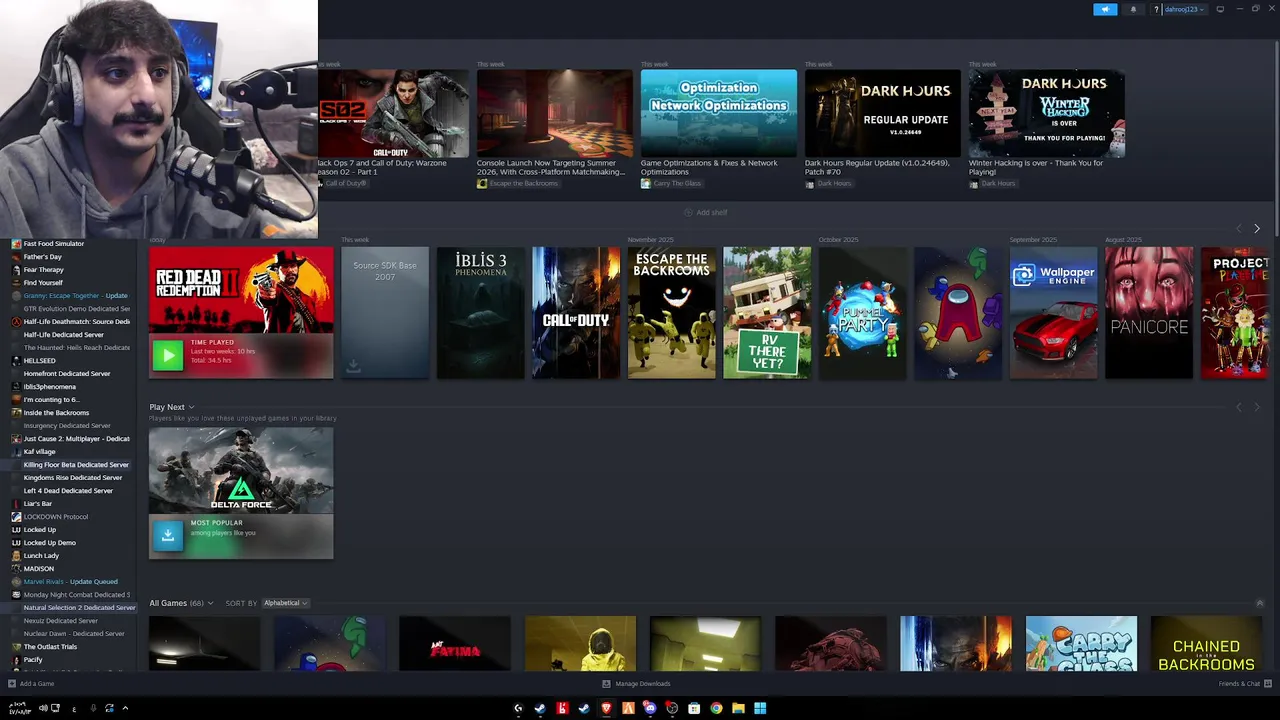This screenshot has height=720, width=1280.
Task: Click Add shelf button
Action: 706,212
